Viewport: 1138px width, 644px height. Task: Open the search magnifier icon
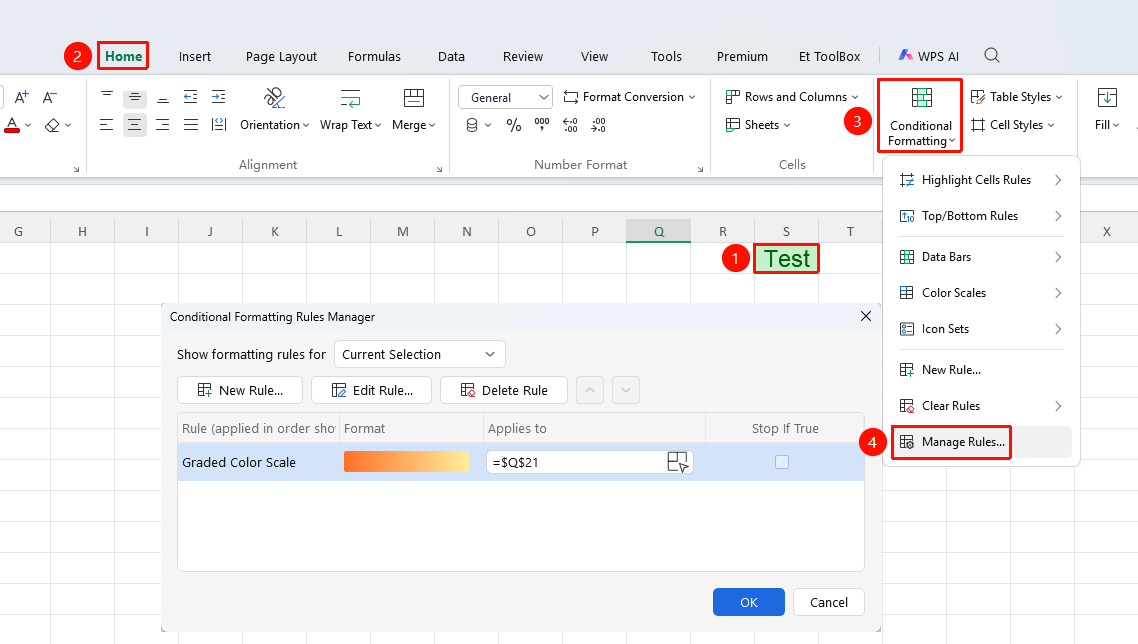click(992, 55)
